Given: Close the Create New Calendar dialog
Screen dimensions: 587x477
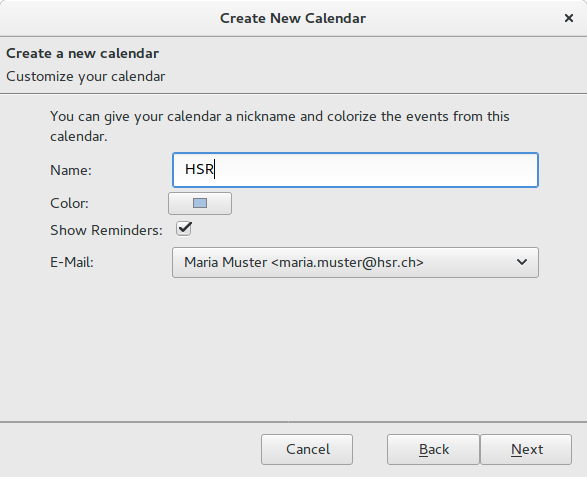Looking at the screenshot, I should pyautogui.click(x=569, y=18).
